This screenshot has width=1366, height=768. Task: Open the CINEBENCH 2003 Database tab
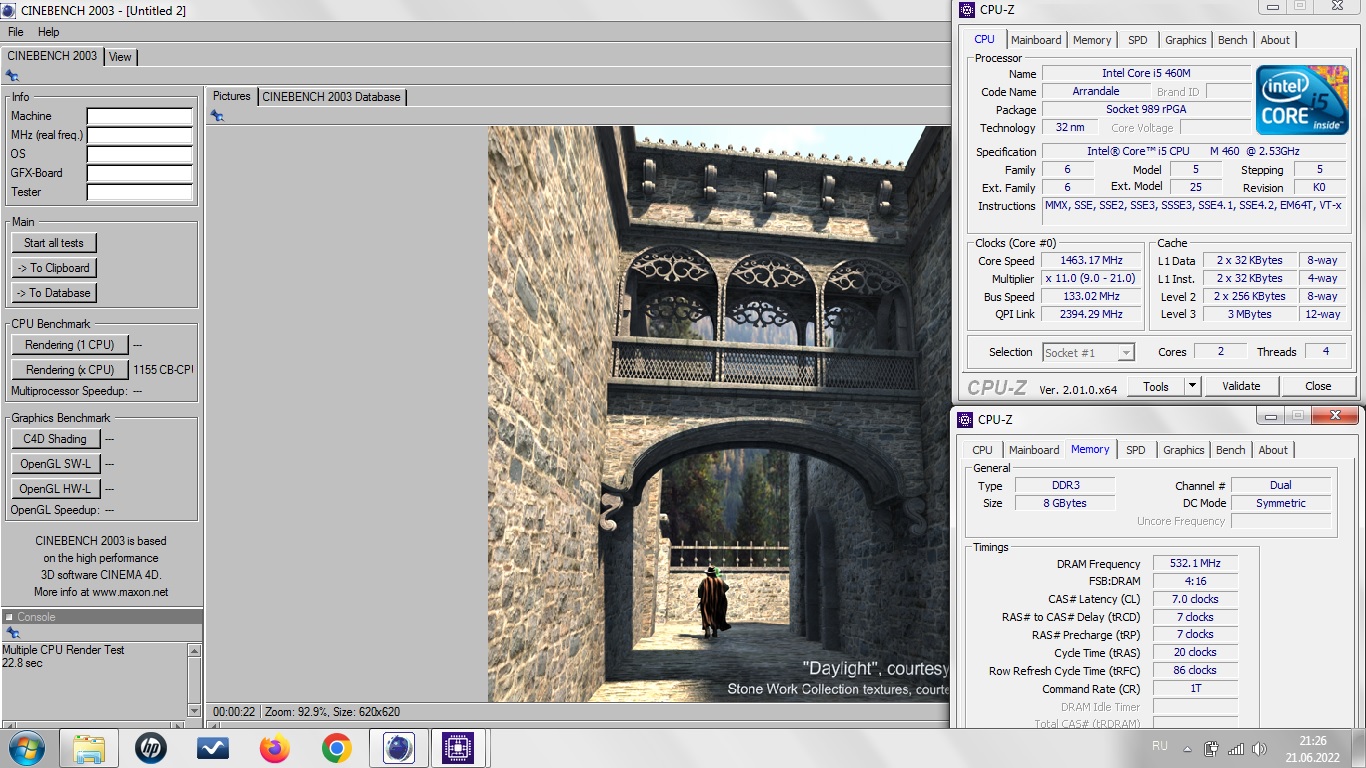[331, 97]
